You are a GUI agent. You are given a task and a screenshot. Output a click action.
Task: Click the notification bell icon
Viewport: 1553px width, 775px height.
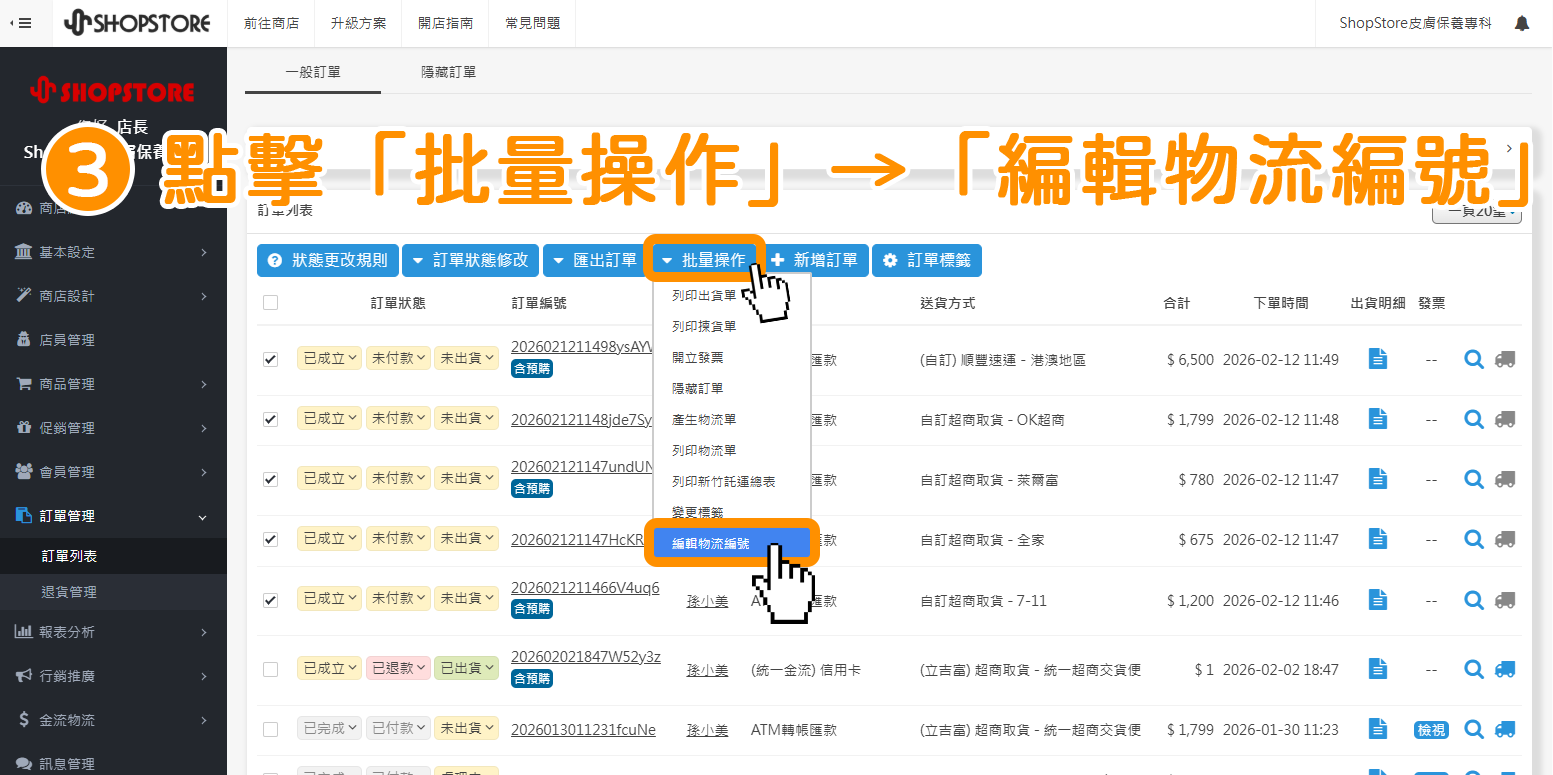tap(1521, 23)
